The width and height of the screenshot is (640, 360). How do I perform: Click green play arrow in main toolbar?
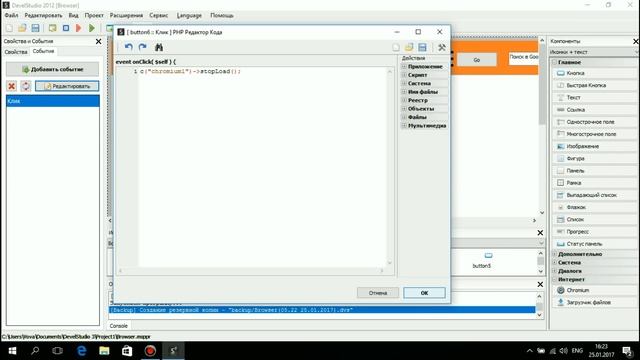[x=92, y=28]
